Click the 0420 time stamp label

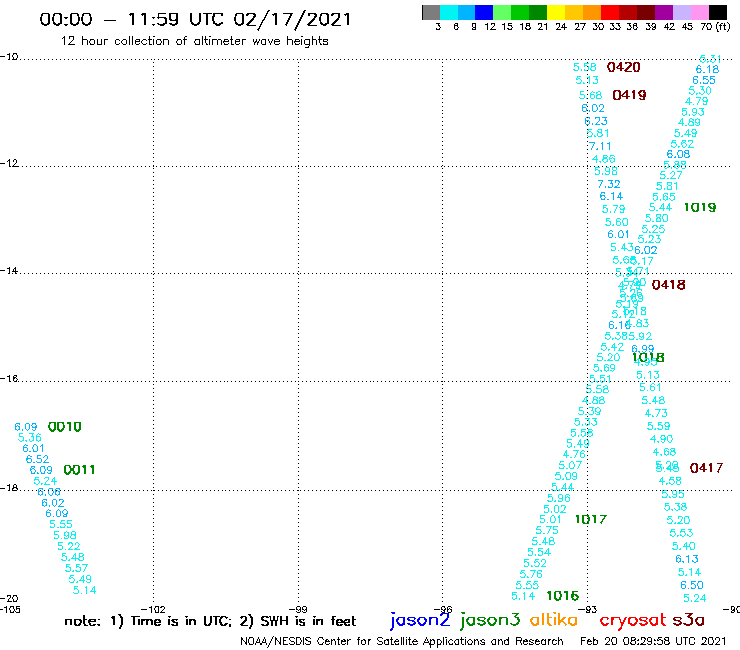click(623, 67)
